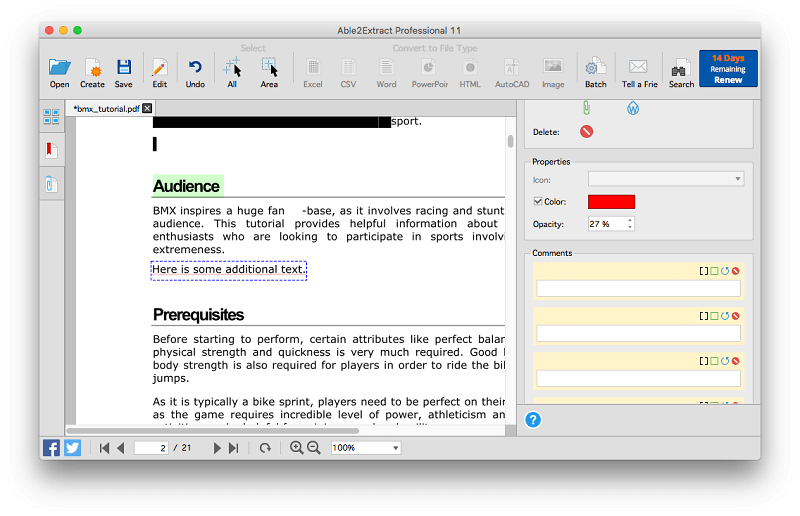Convert to PowerPoint
Image resolution: width=800 pixels, height=516 pixels.
(430, 72)
